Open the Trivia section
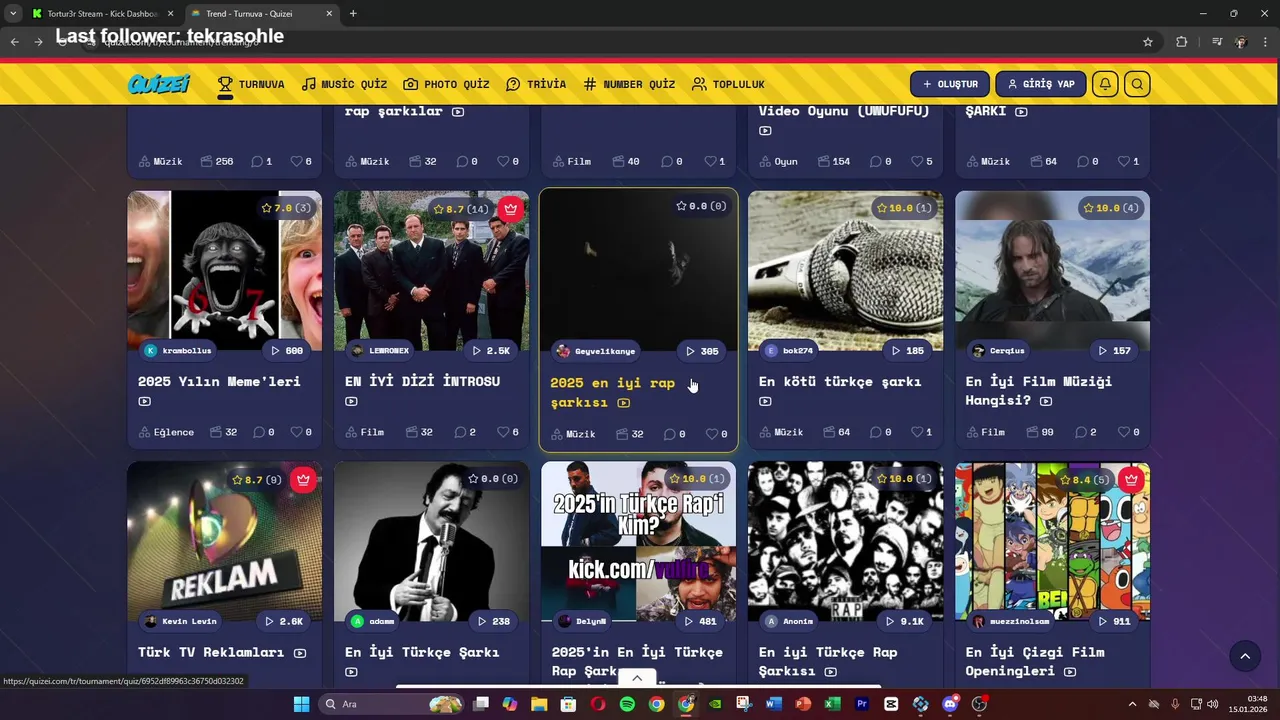 pos(536,84)
